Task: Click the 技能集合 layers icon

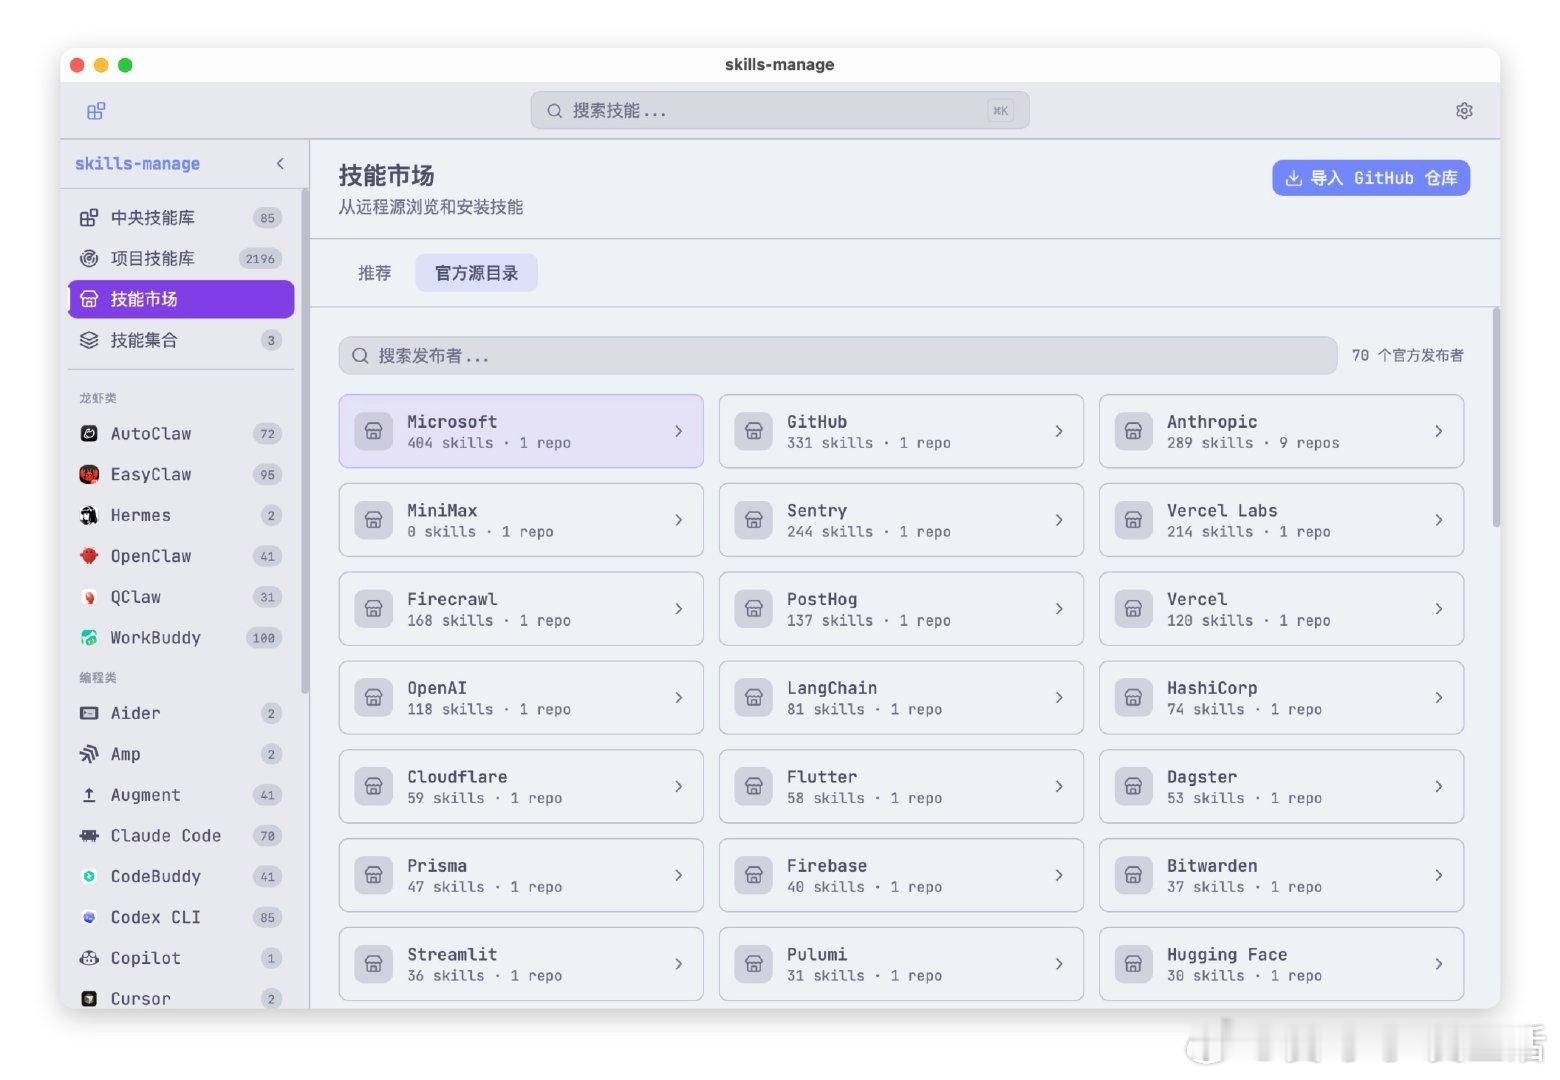Action: pos(89,340)
